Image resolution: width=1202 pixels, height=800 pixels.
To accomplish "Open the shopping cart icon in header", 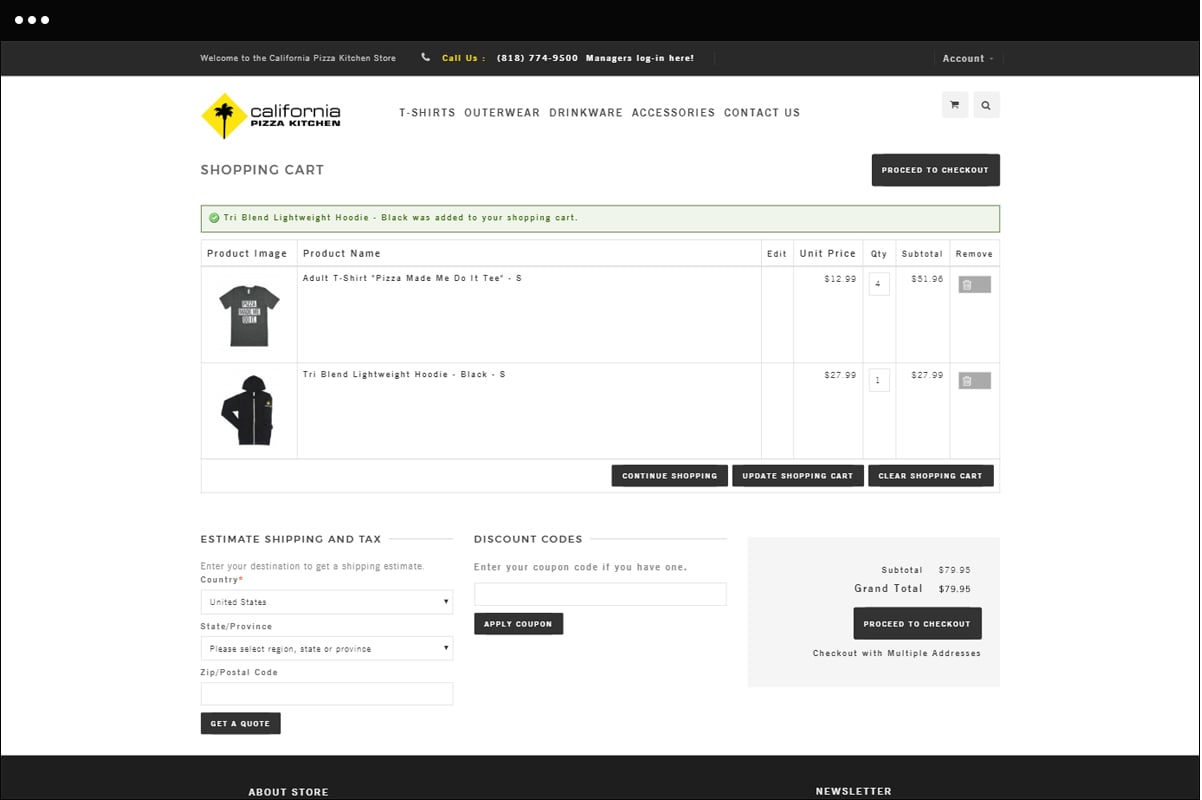I will [954, 105].
